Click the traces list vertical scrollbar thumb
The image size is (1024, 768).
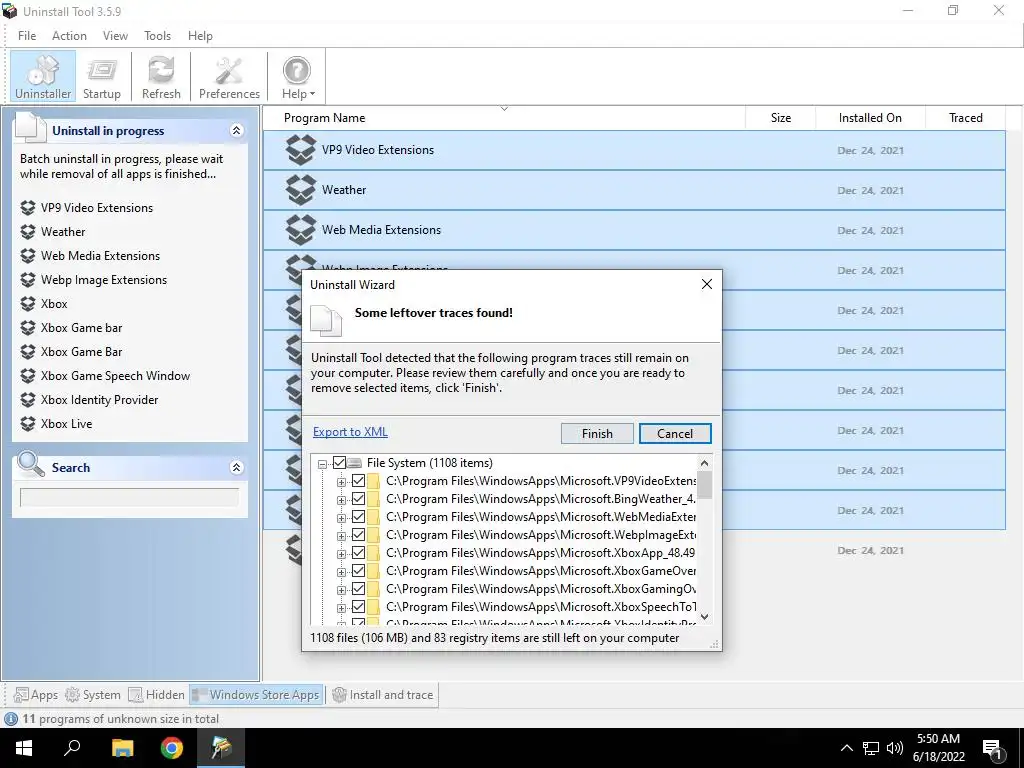pyautogui.click(x=704, y=485)
